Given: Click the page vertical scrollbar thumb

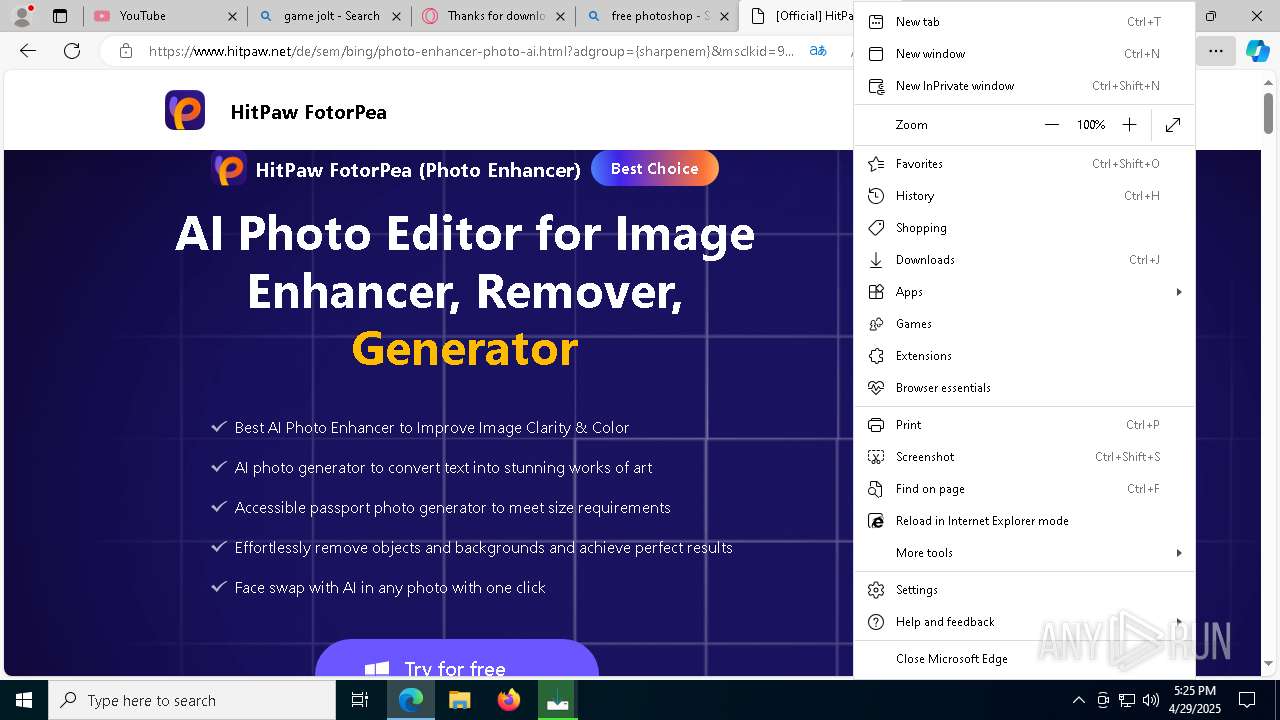Looking at the screenshot, I should point(1268,112).
